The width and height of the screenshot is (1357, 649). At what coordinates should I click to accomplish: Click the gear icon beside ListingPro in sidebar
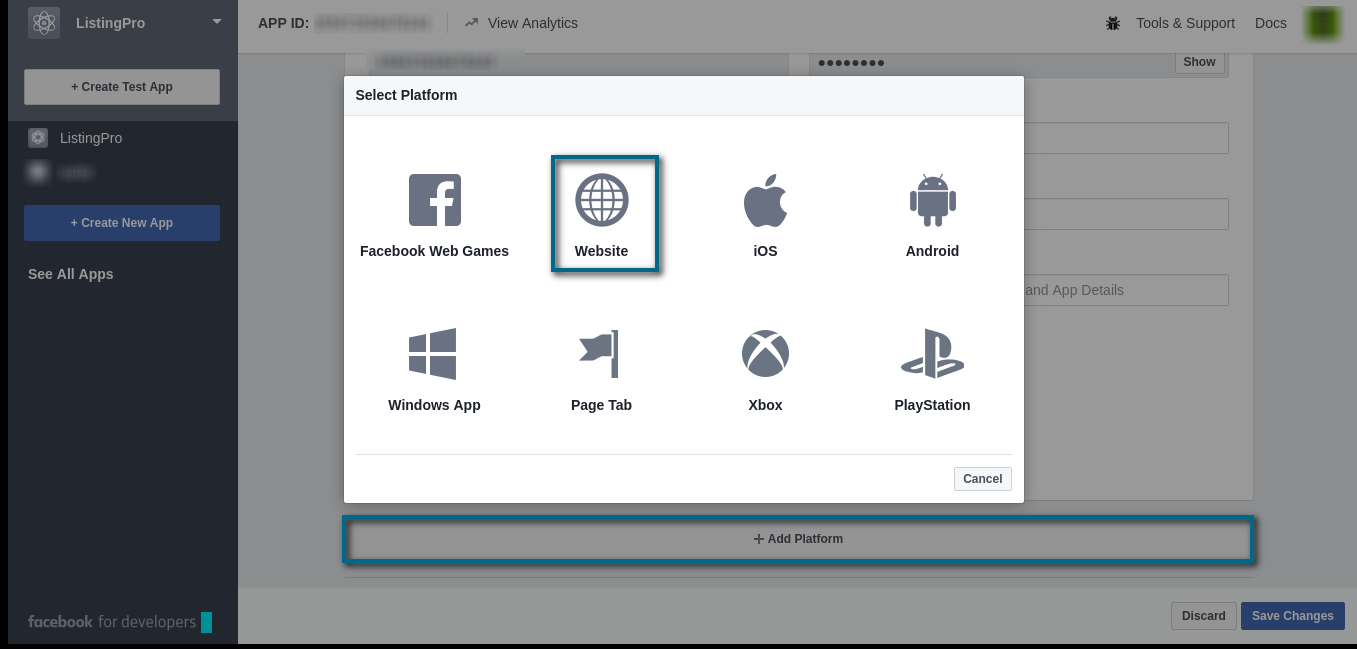point(38,138)
